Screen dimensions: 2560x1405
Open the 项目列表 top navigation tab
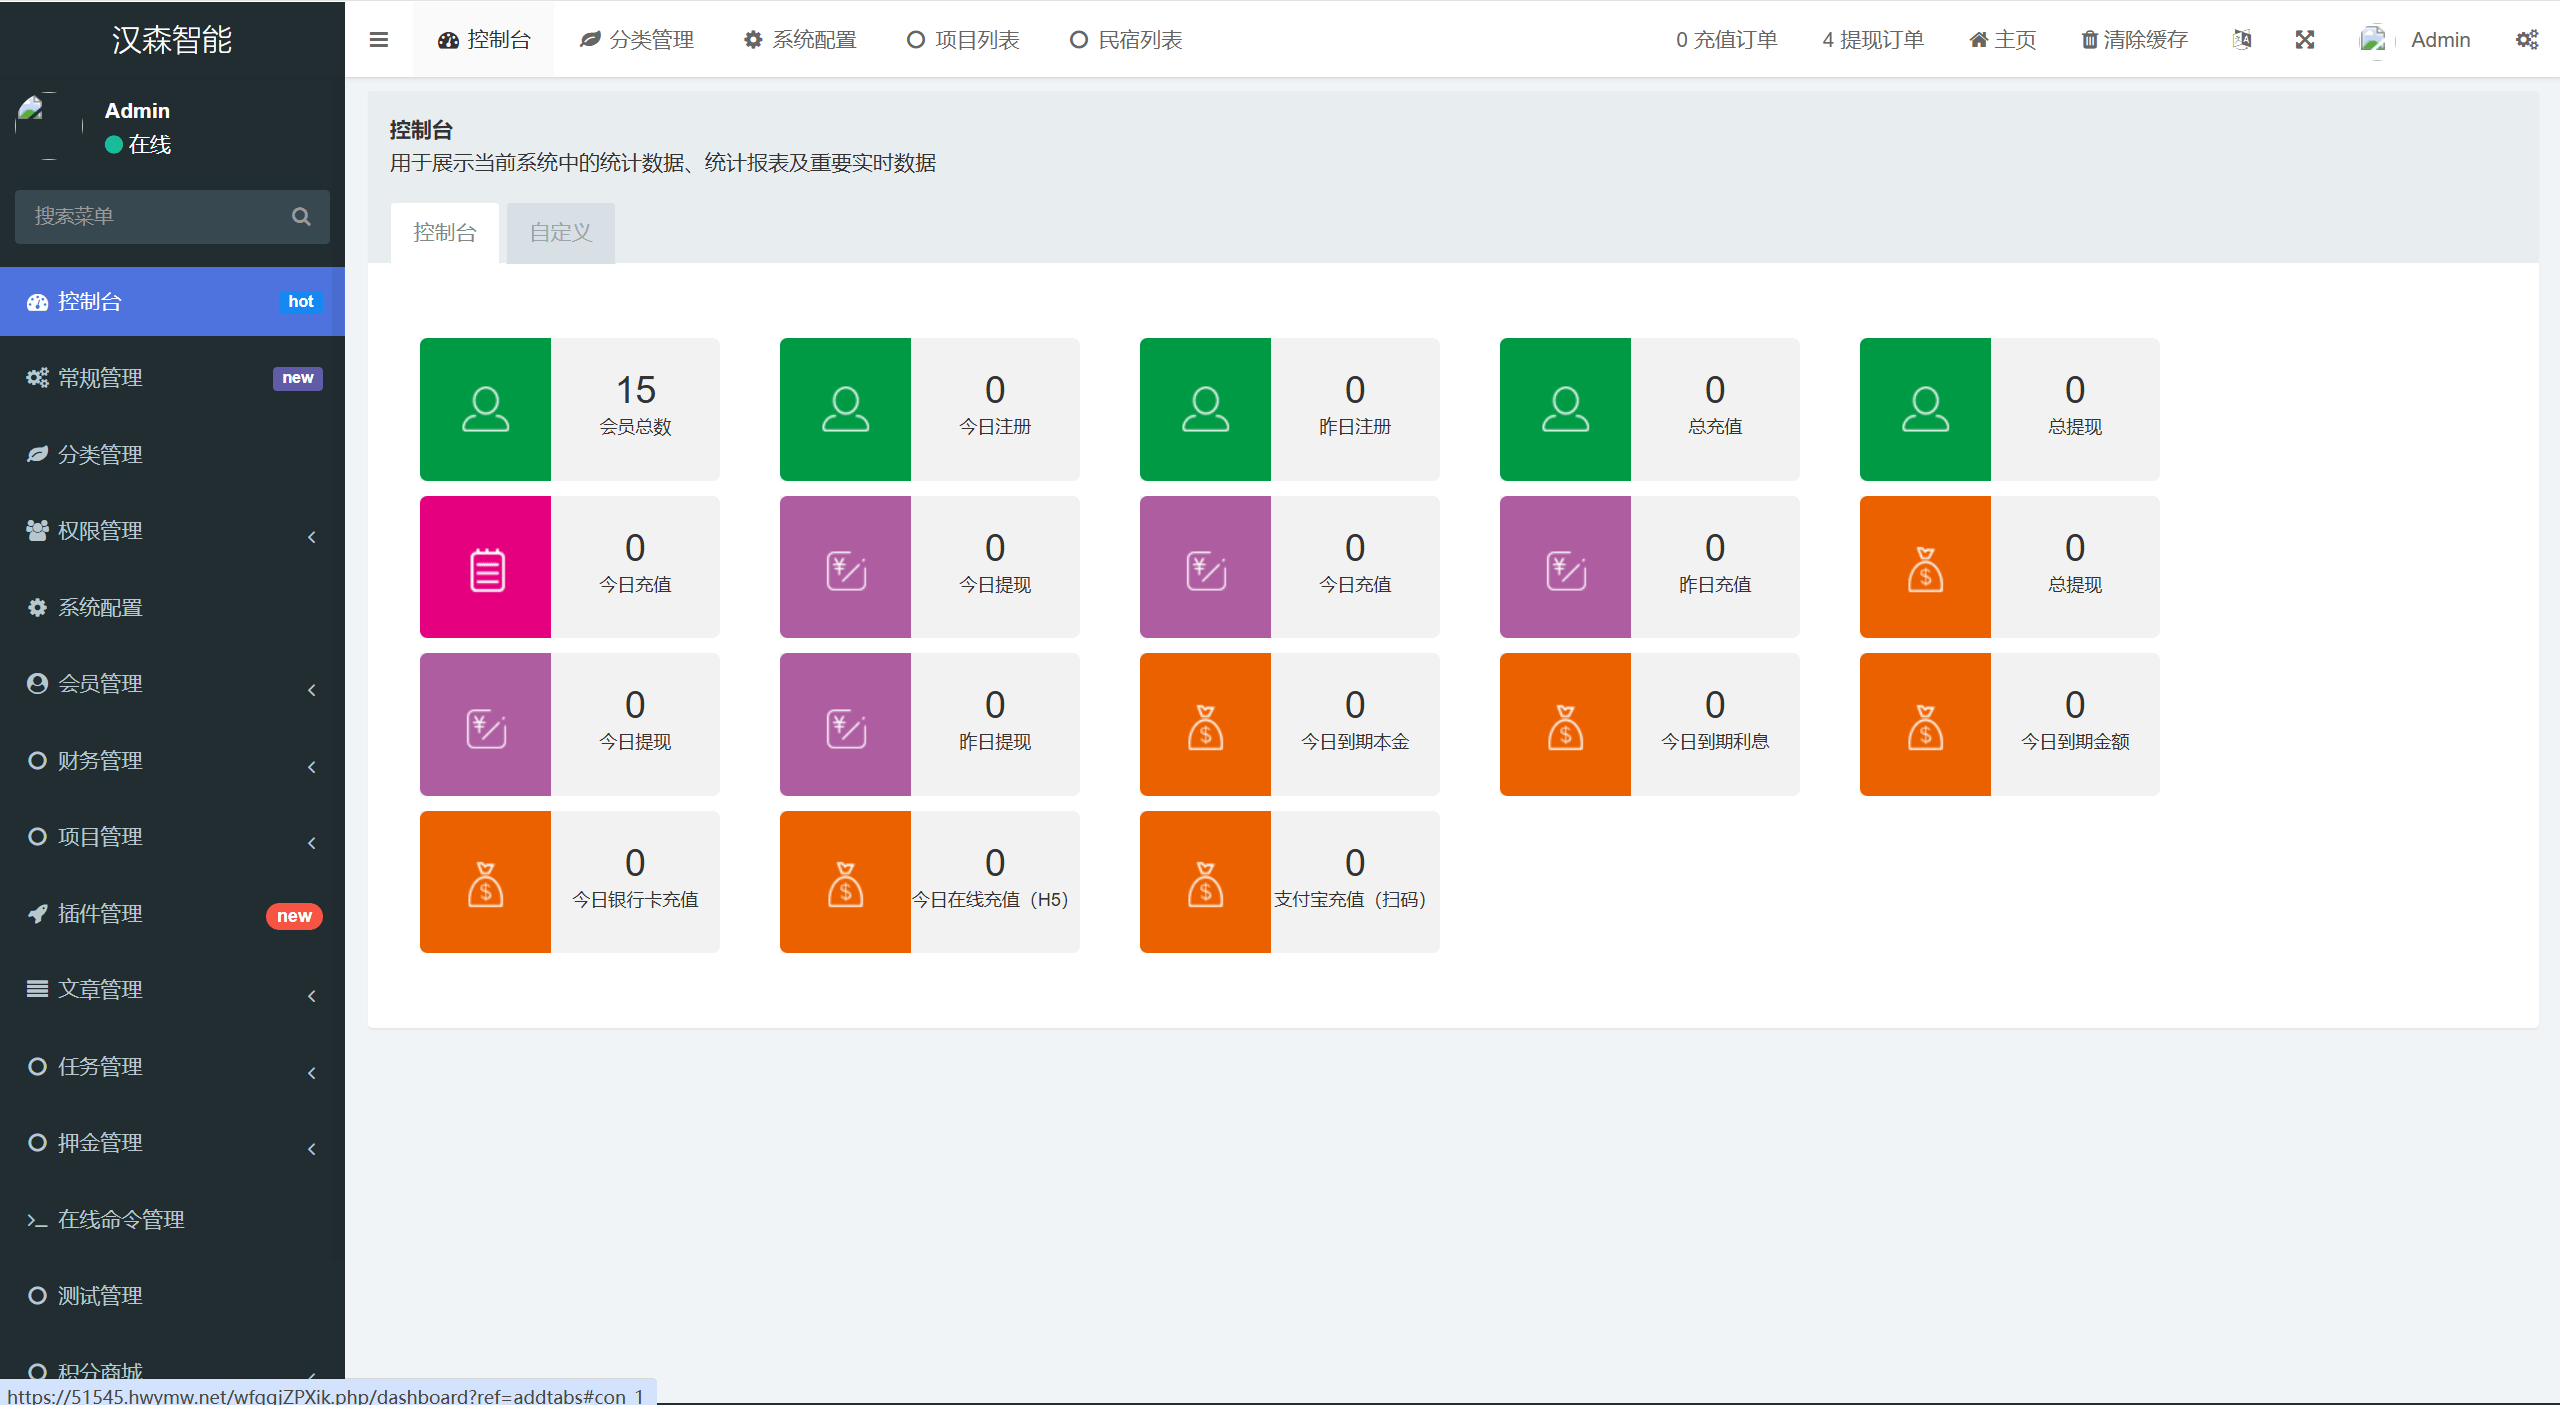pyautogui.click(x=963, y=40)
